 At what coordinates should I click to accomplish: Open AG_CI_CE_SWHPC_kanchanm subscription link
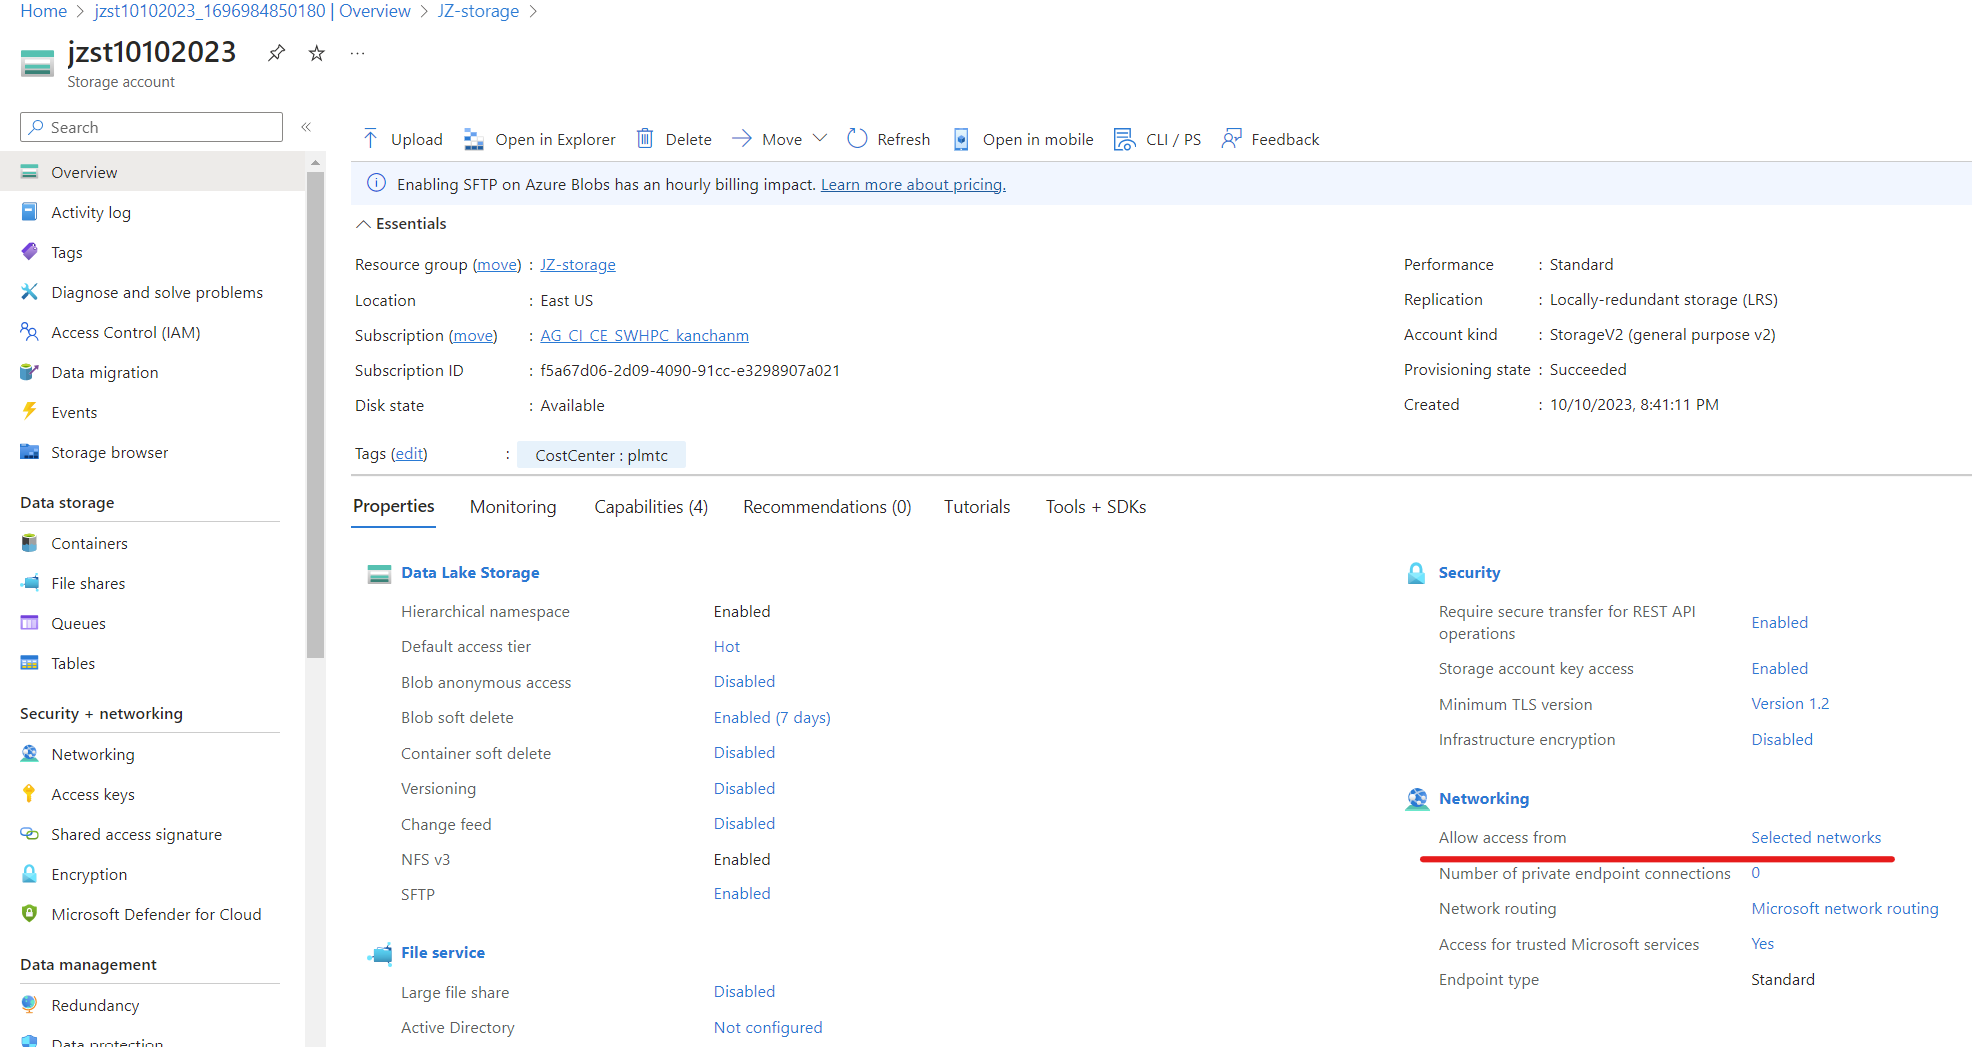[x=644, y=335]
